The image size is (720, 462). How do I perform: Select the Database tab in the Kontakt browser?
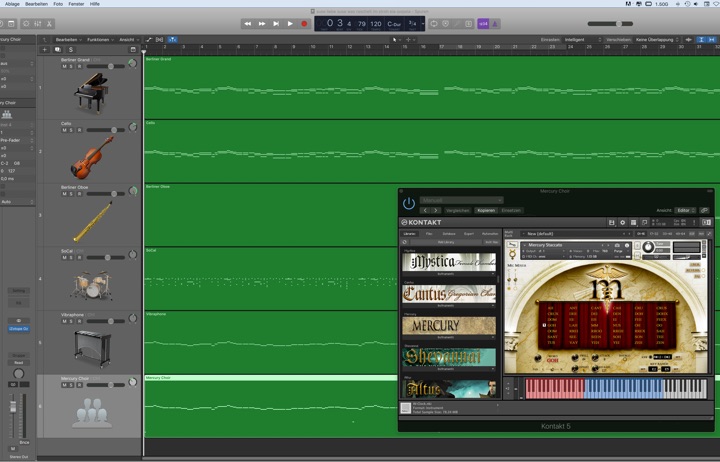click(x=449, y=234)
